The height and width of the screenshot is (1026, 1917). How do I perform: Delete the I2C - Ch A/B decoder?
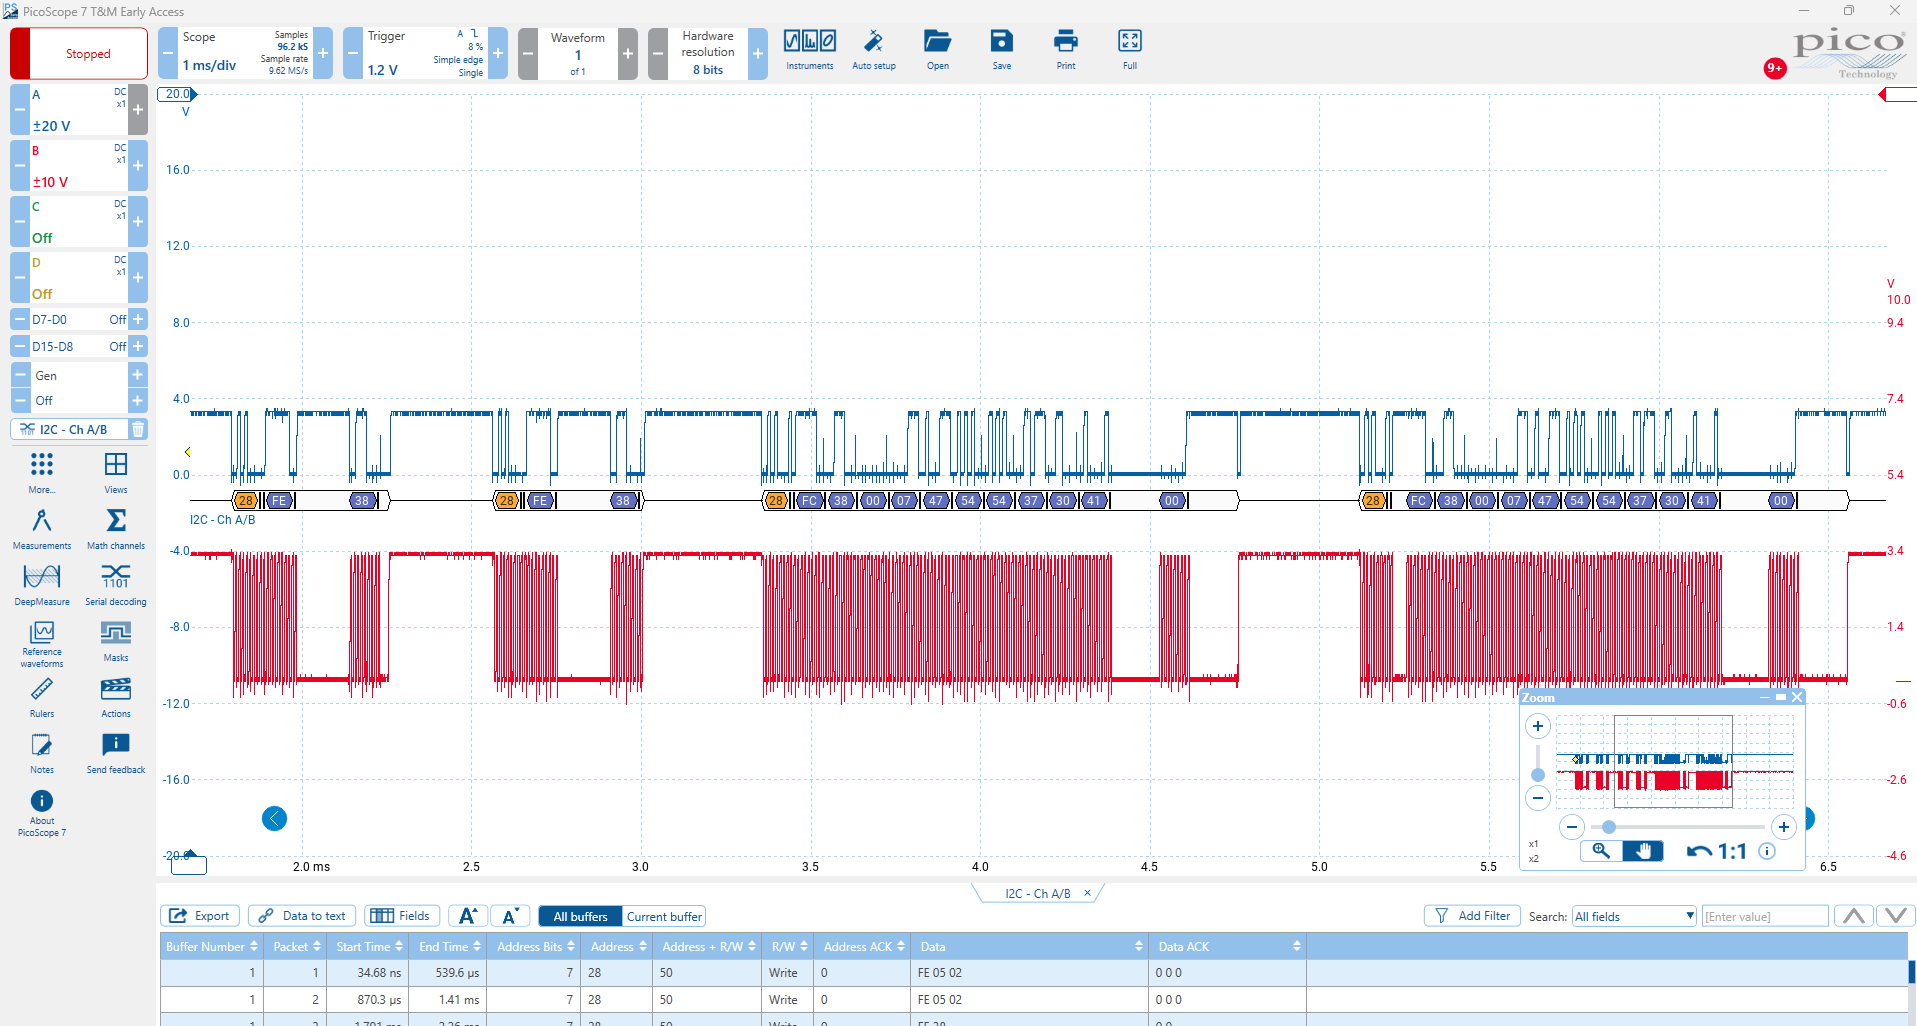(138, 429)
